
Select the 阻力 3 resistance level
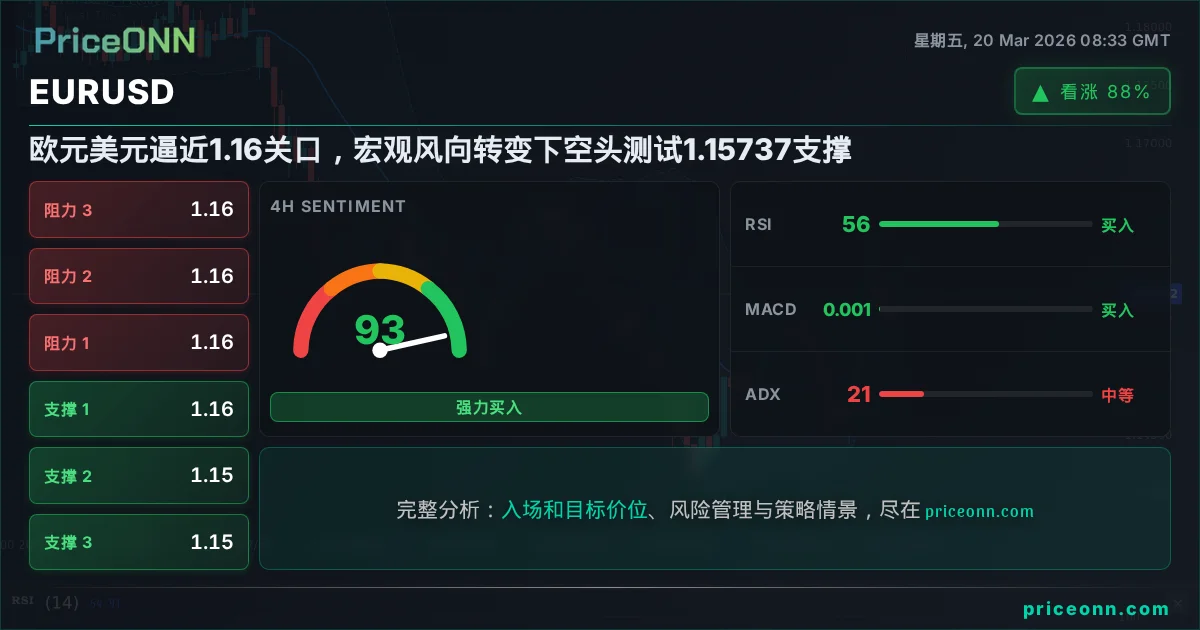(139, 209)
